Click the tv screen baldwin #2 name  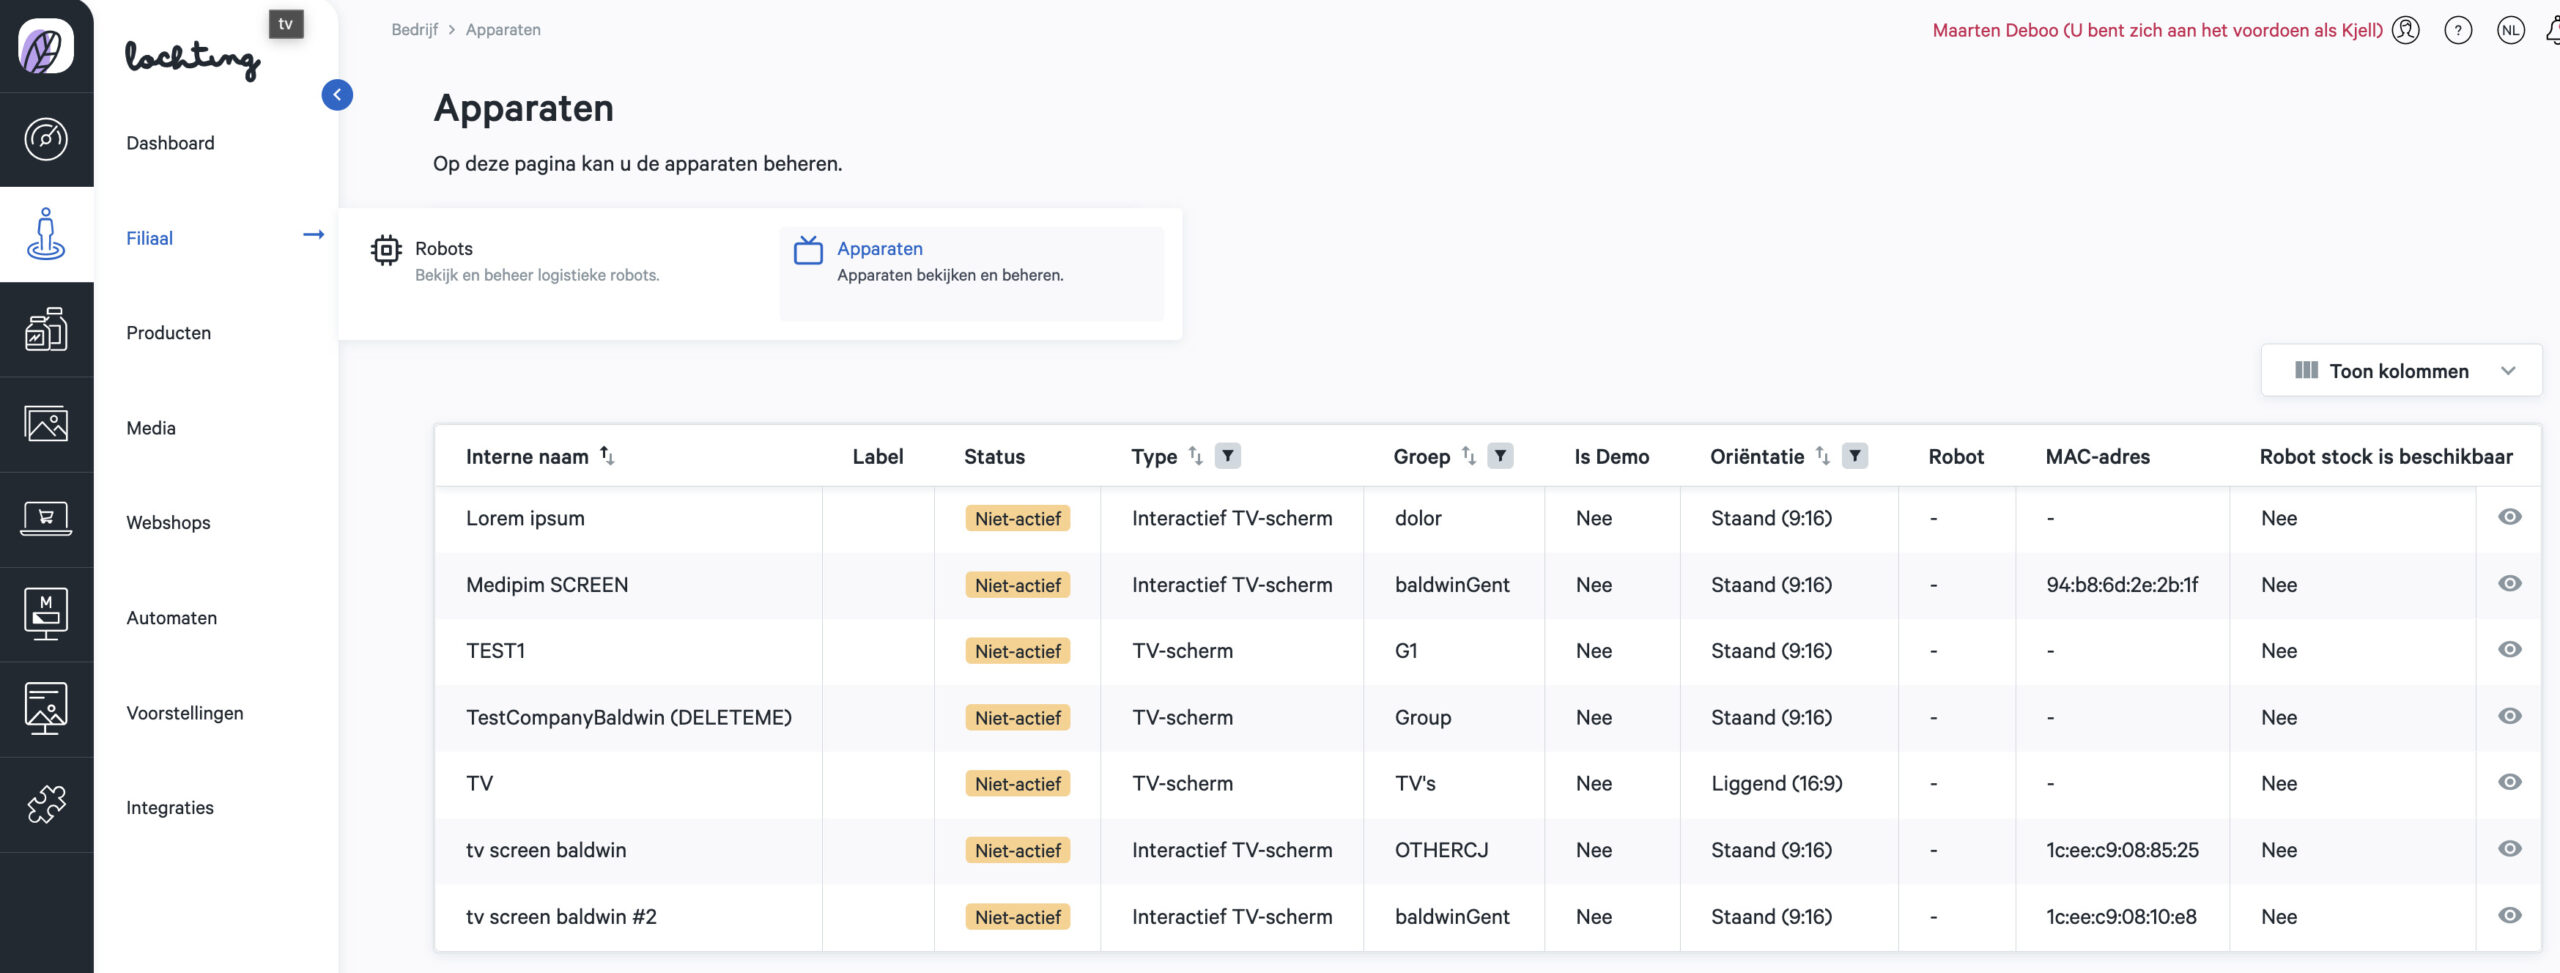(561, 917)
